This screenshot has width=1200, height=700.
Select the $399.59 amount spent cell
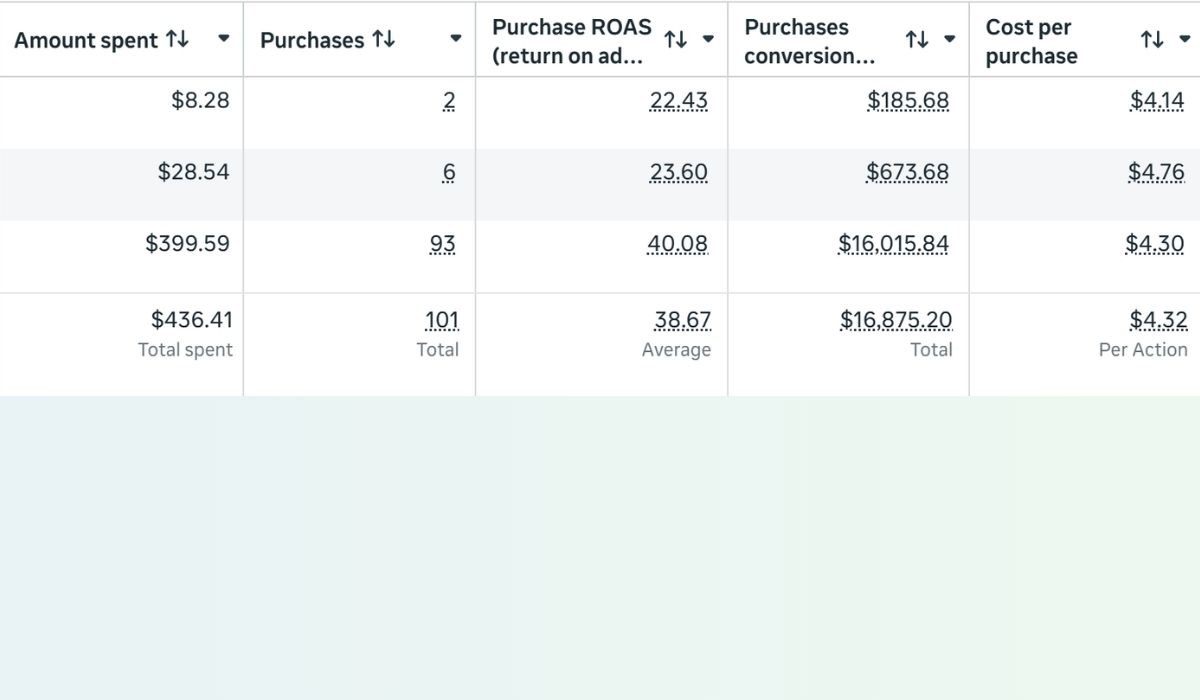click(187, 243)
